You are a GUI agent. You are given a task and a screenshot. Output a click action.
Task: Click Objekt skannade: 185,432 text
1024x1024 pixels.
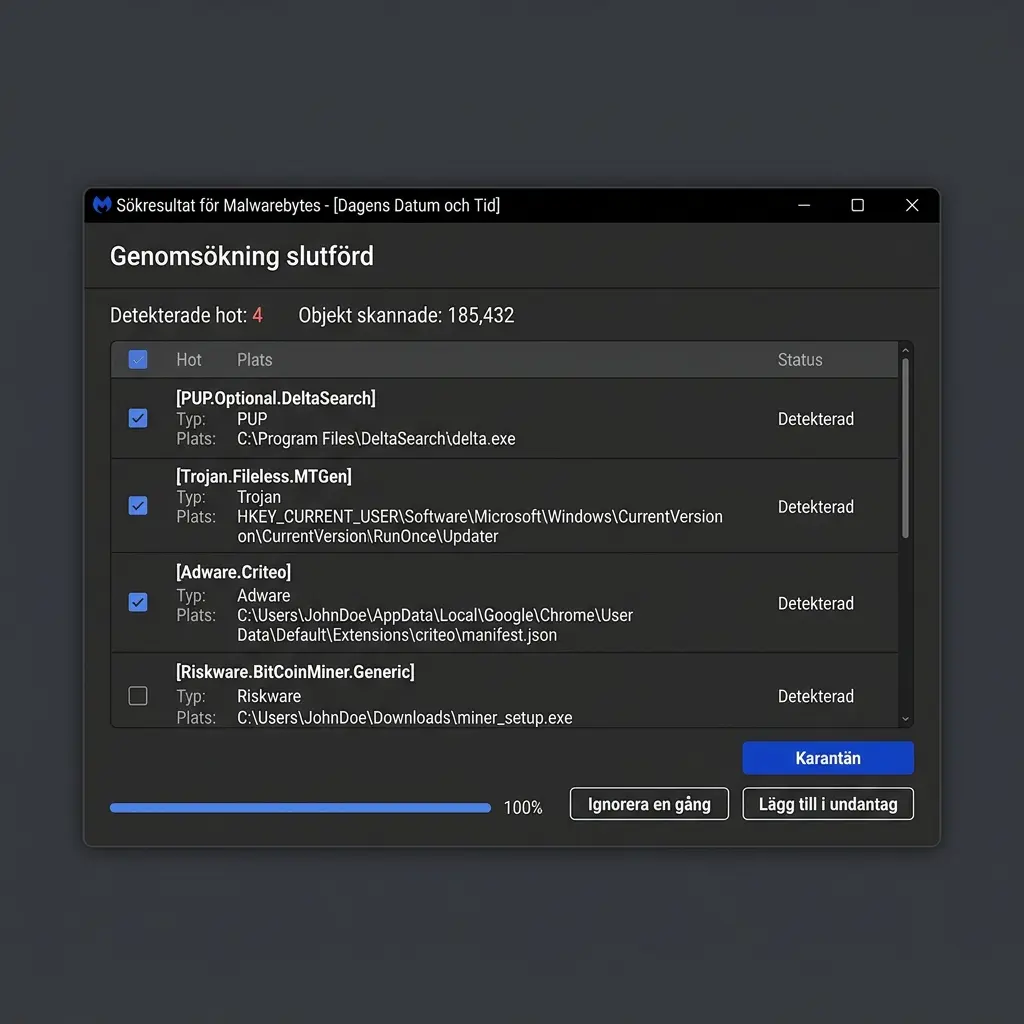tap(406, 315)
